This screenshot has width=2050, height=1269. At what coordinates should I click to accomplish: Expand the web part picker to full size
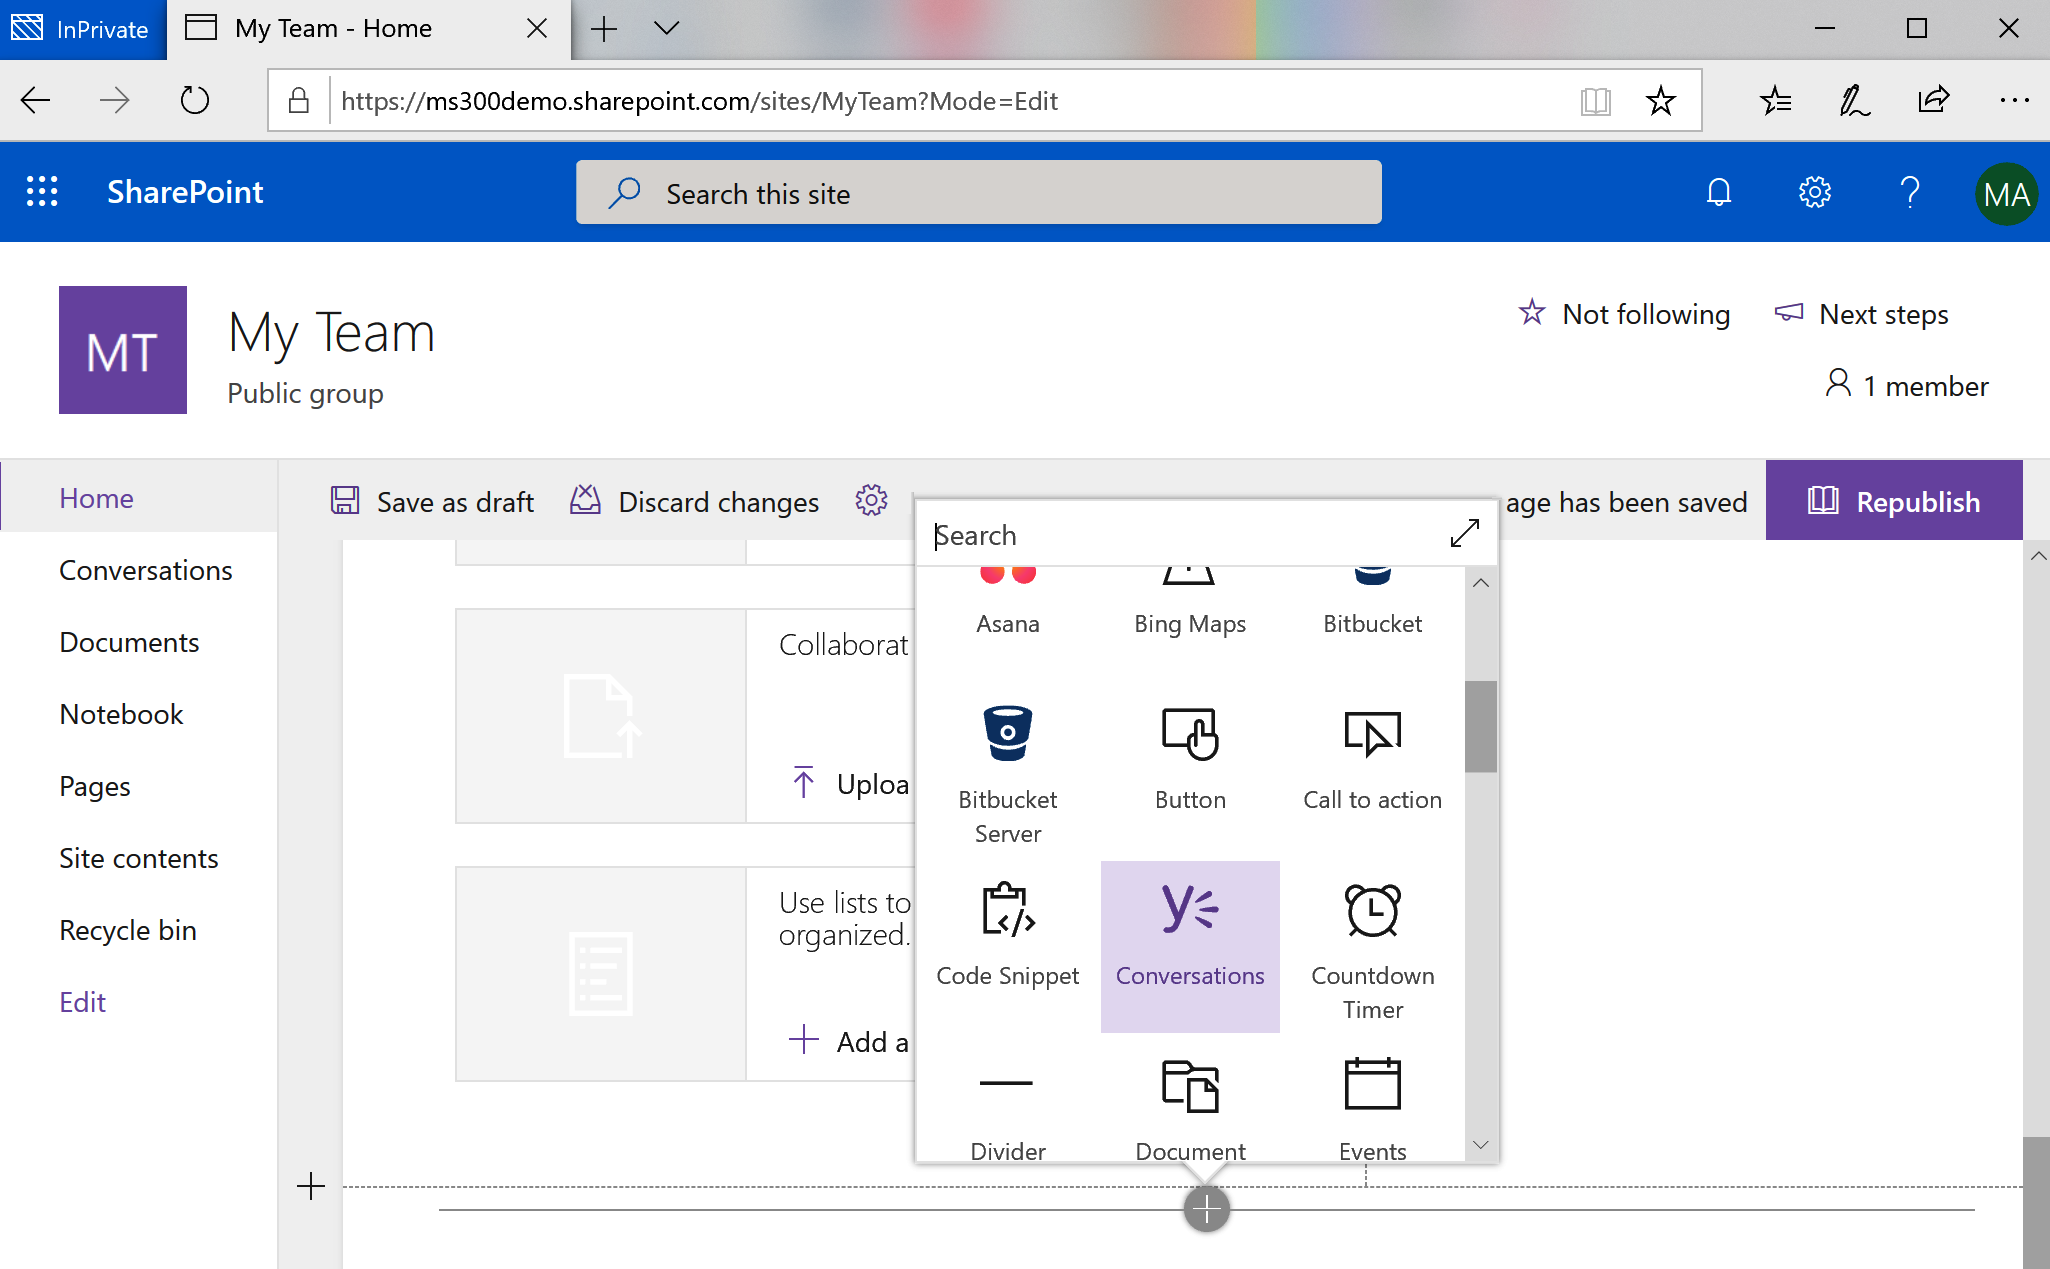[x=1464, y=534]
